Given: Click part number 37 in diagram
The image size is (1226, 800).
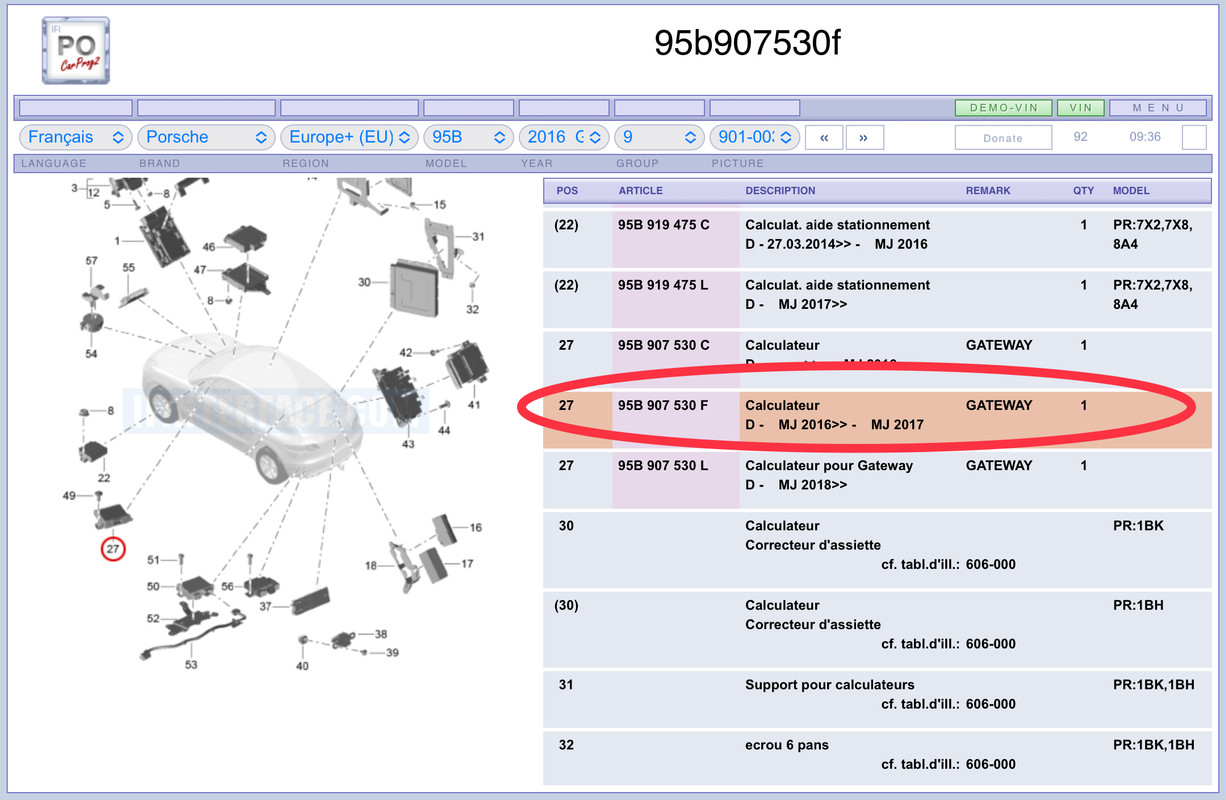Looking at the screenshot, I should [265, 607].
